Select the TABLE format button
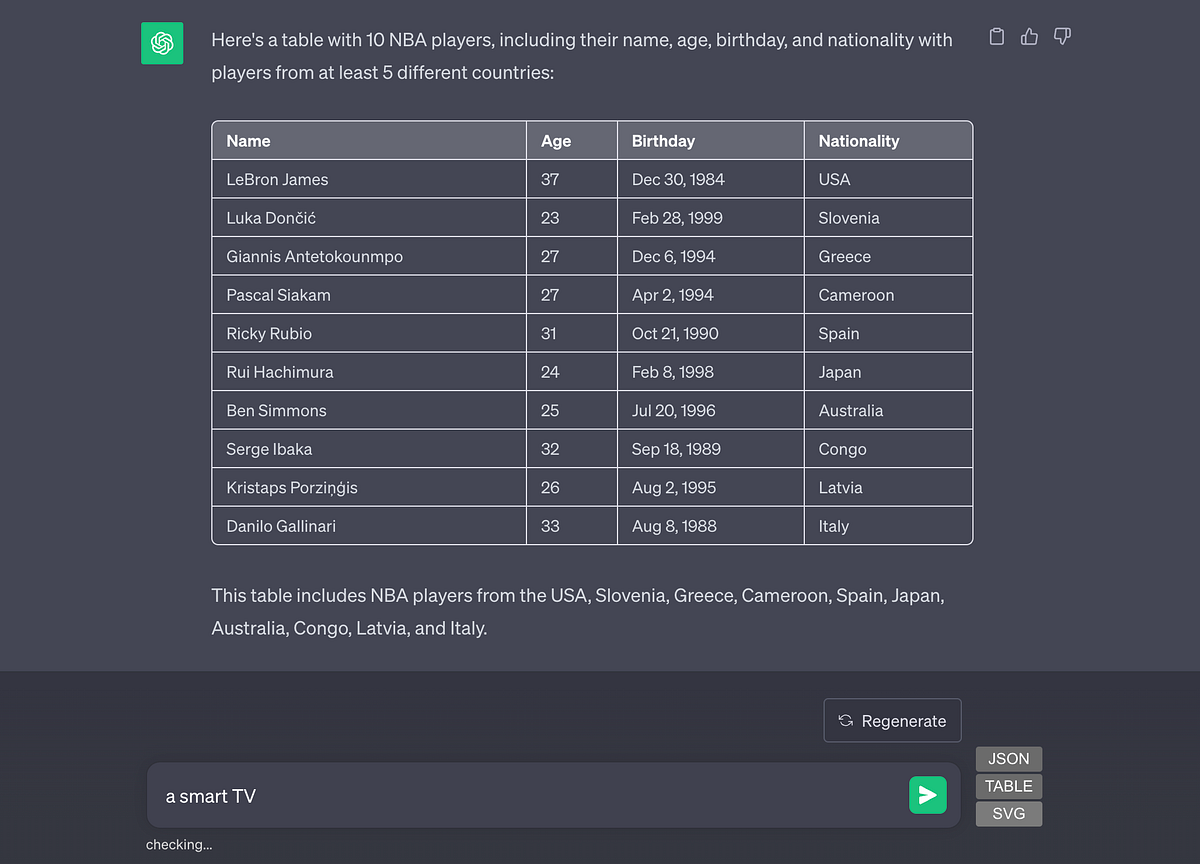 point(1008,786)
